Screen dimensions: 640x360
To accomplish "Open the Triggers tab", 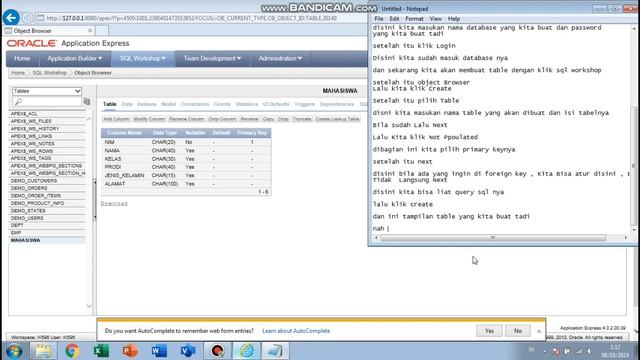I will [304, 104].
